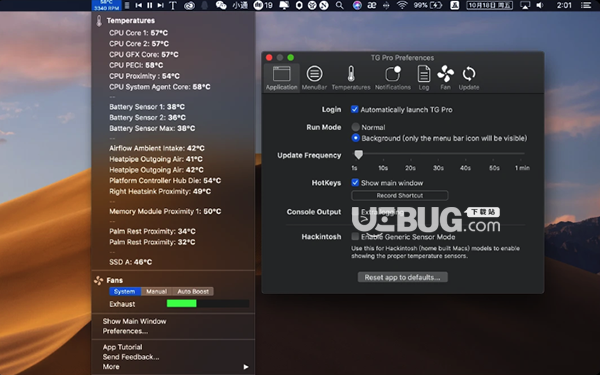Viewport: 600px width, 375px height.
Task: Select Normal run mode radio button
Action: tap(355, 127)
